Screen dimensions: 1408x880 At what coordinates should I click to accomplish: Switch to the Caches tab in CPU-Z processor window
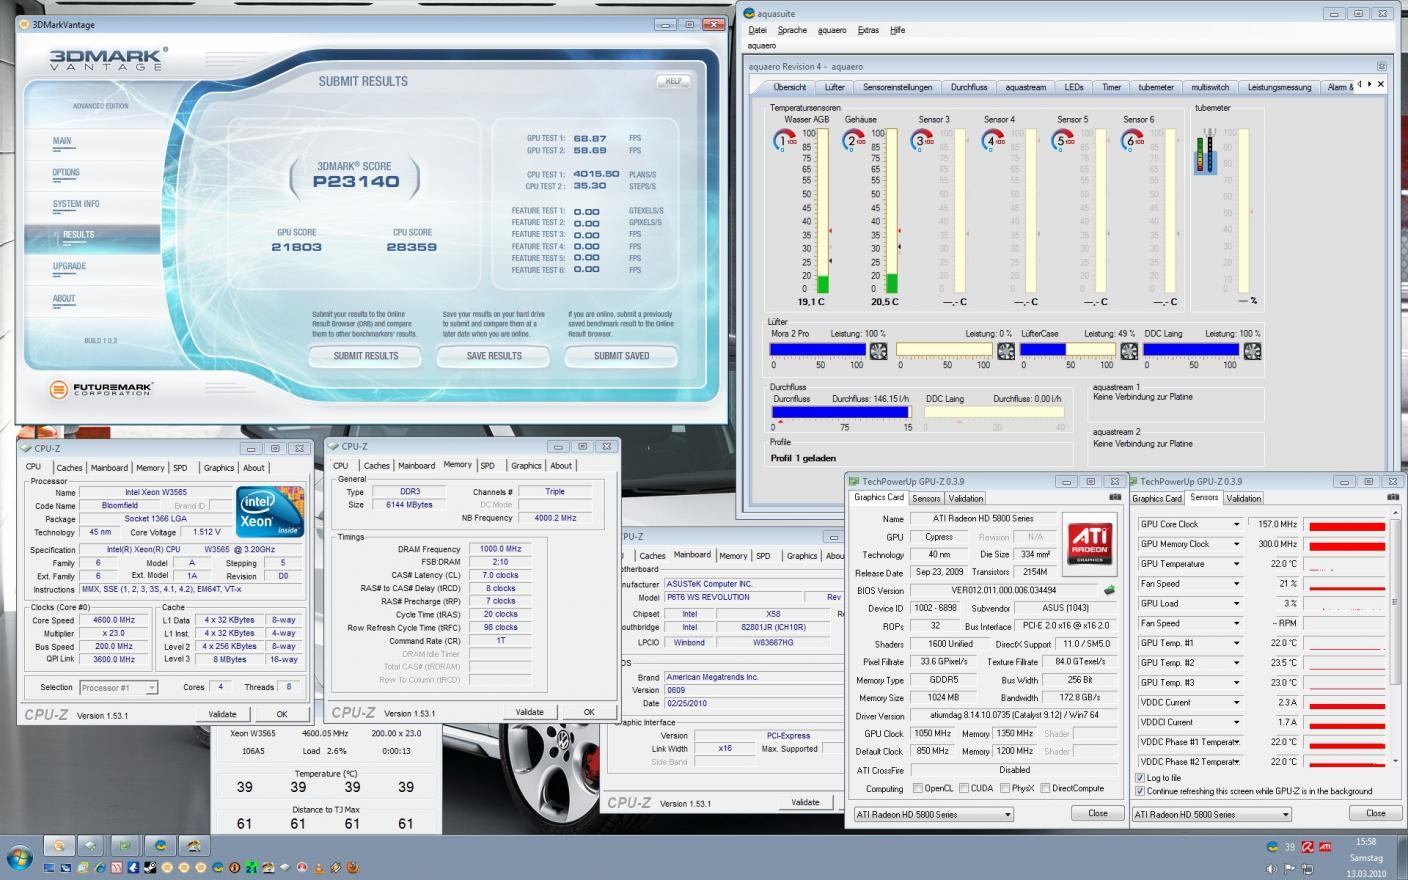69,468
